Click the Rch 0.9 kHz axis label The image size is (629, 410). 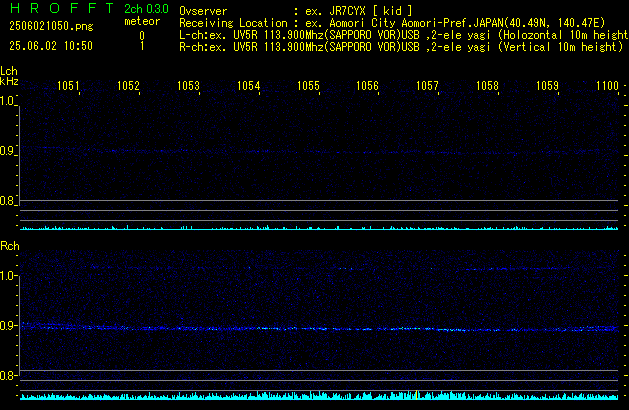click(8, 325)
